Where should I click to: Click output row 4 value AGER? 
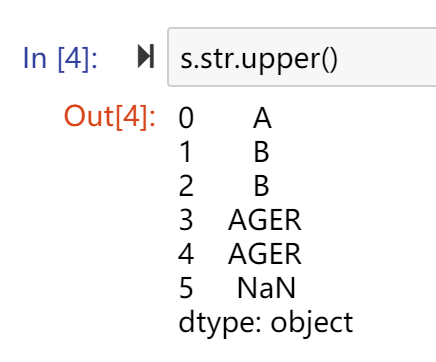pos(265,254)
